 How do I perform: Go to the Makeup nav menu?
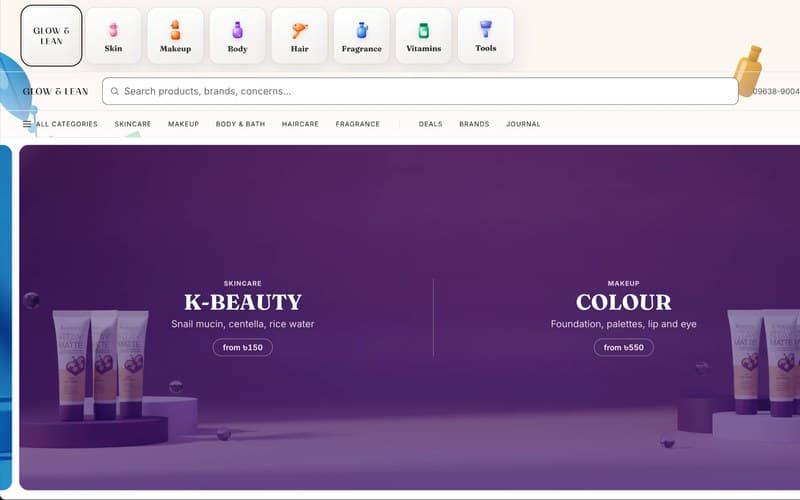(183, 124)
